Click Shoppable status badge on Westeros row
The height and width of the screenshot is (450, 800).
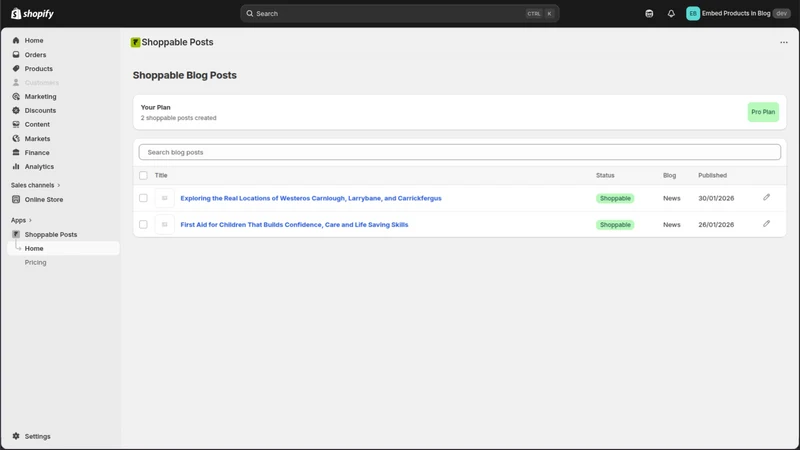pyautogui.click(x=615, y=198)
